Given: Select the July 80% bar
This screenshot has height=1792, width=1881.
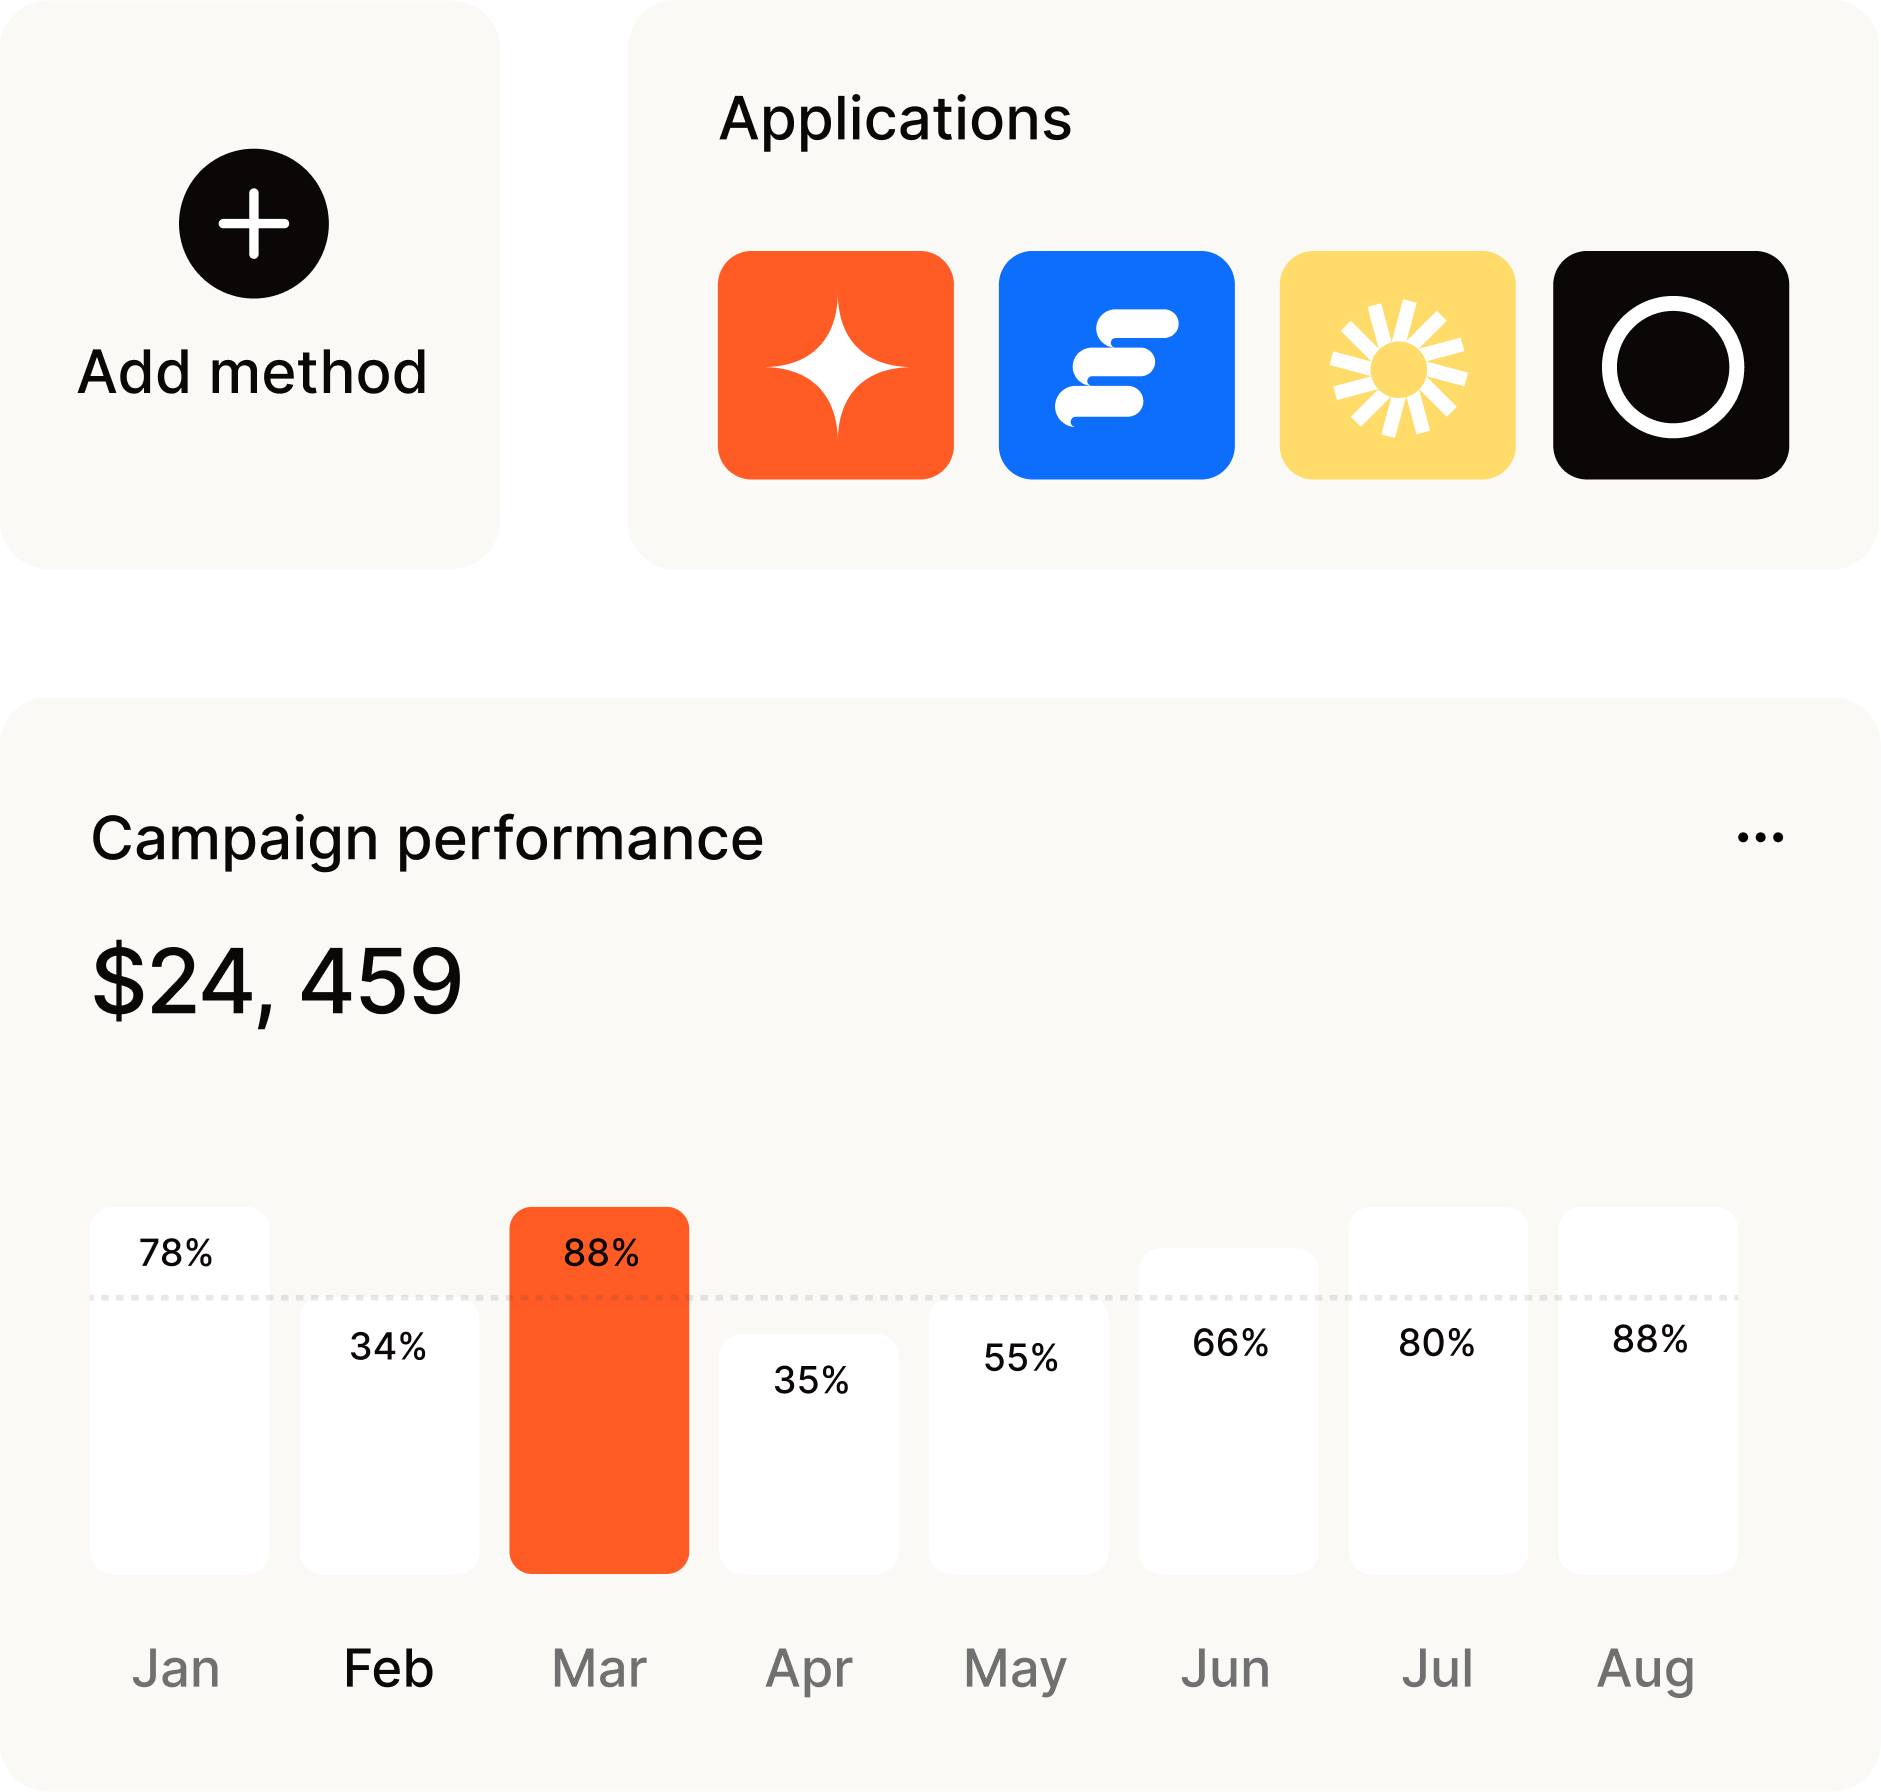Looking at the screenshot, I should [x=1438, y=1390].
